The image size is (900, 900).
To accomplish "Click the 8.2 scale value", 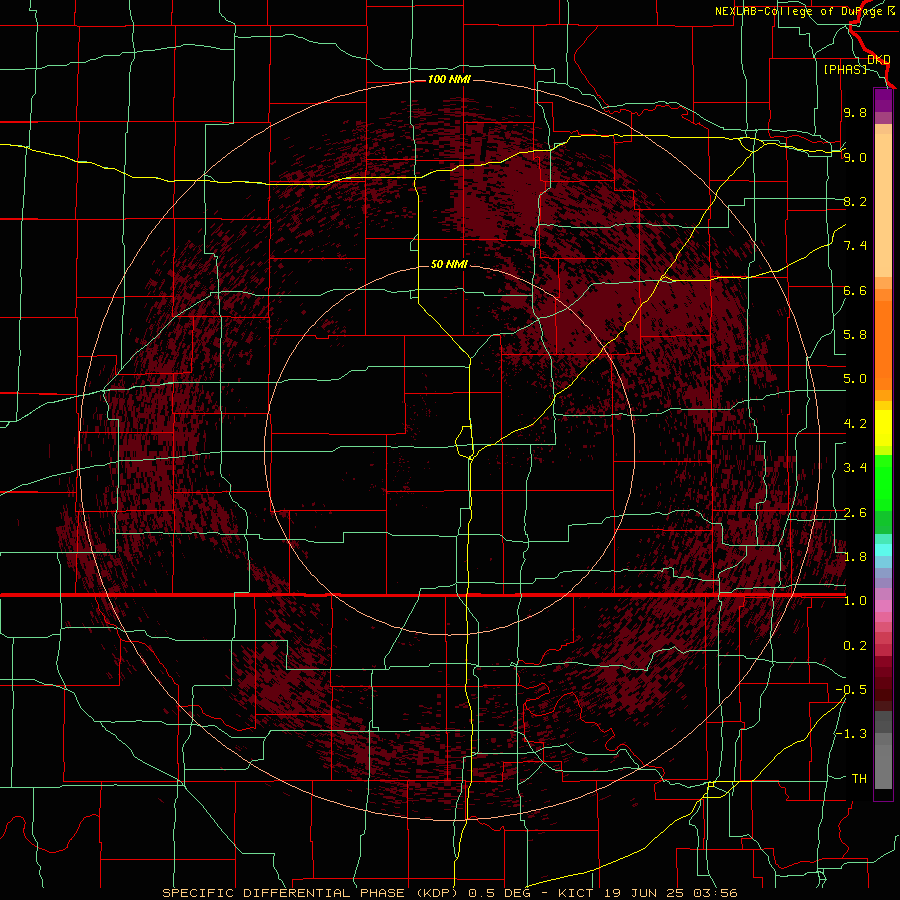I will [855, 201].
